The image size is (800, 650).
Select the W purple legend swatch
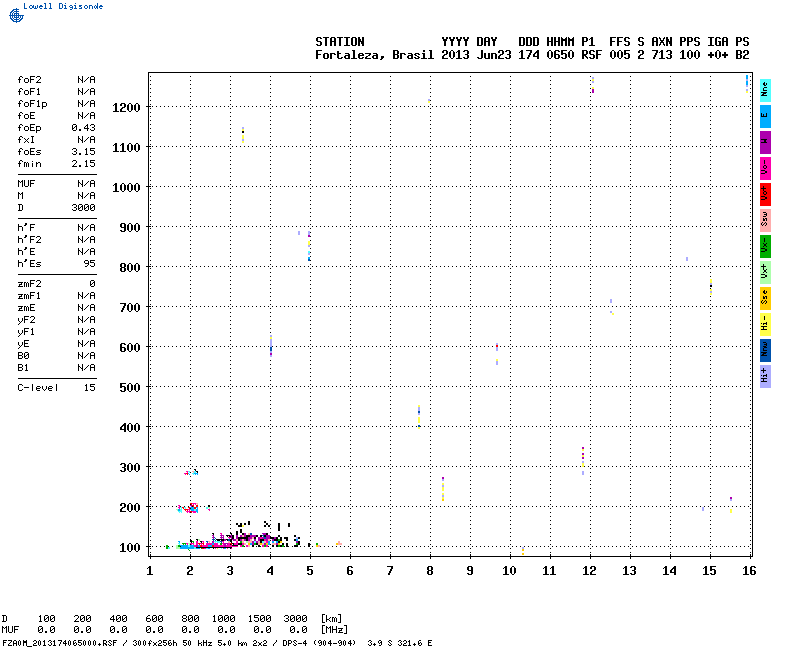[x=765, y=142]
